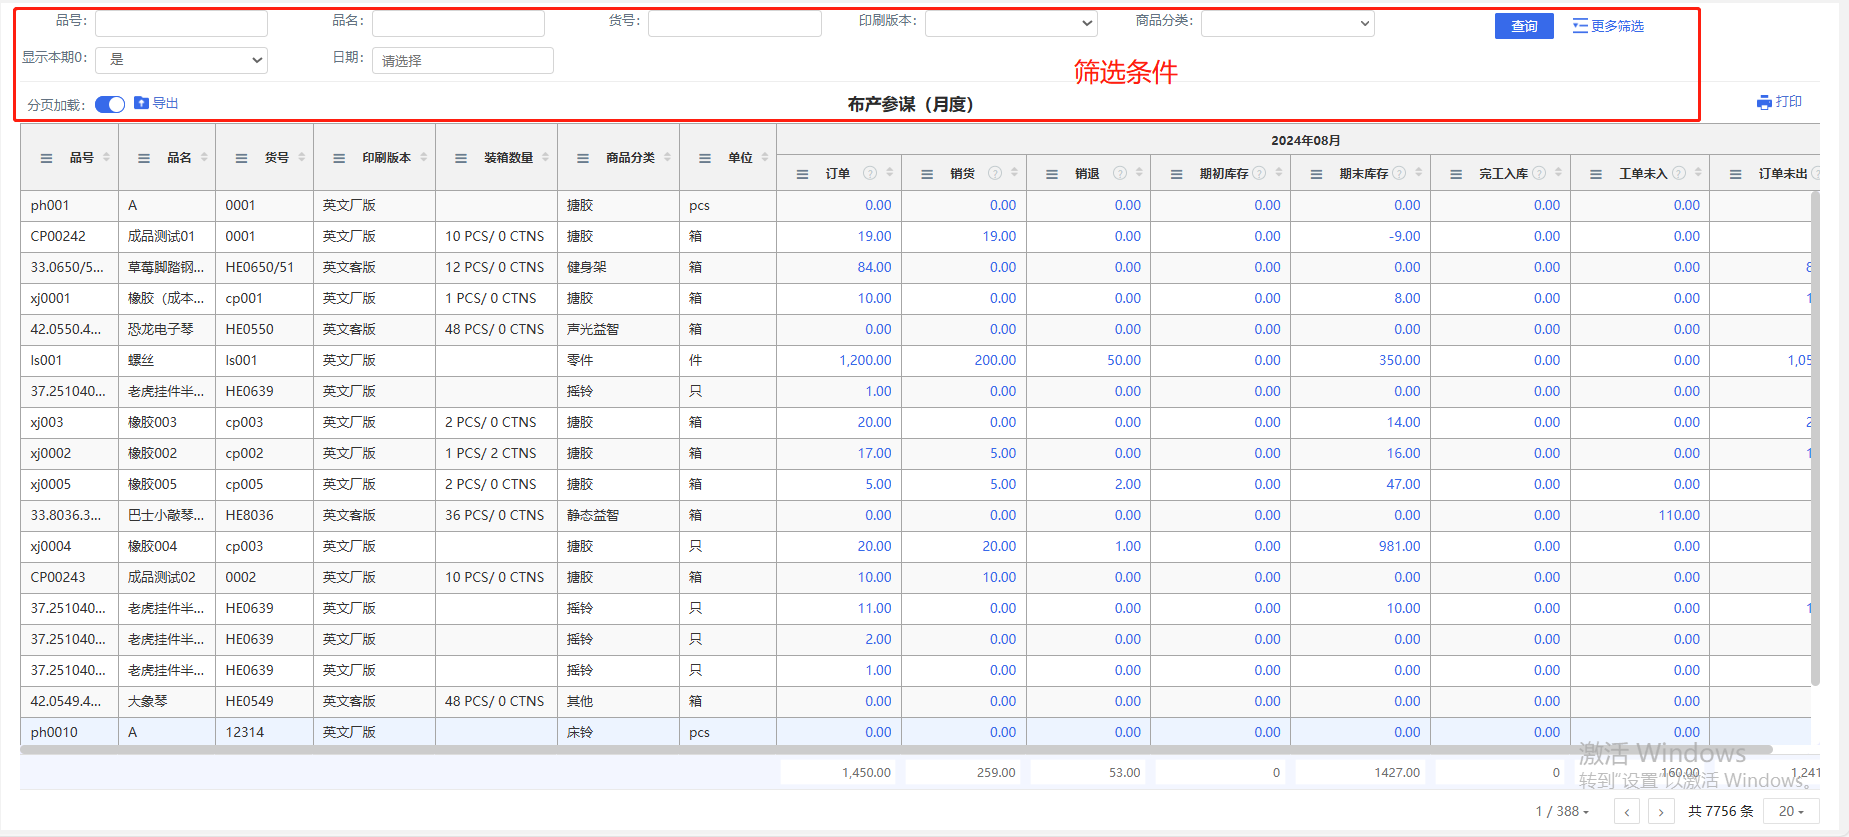Click the help icon next to 期末库存

pos(1399,173)
